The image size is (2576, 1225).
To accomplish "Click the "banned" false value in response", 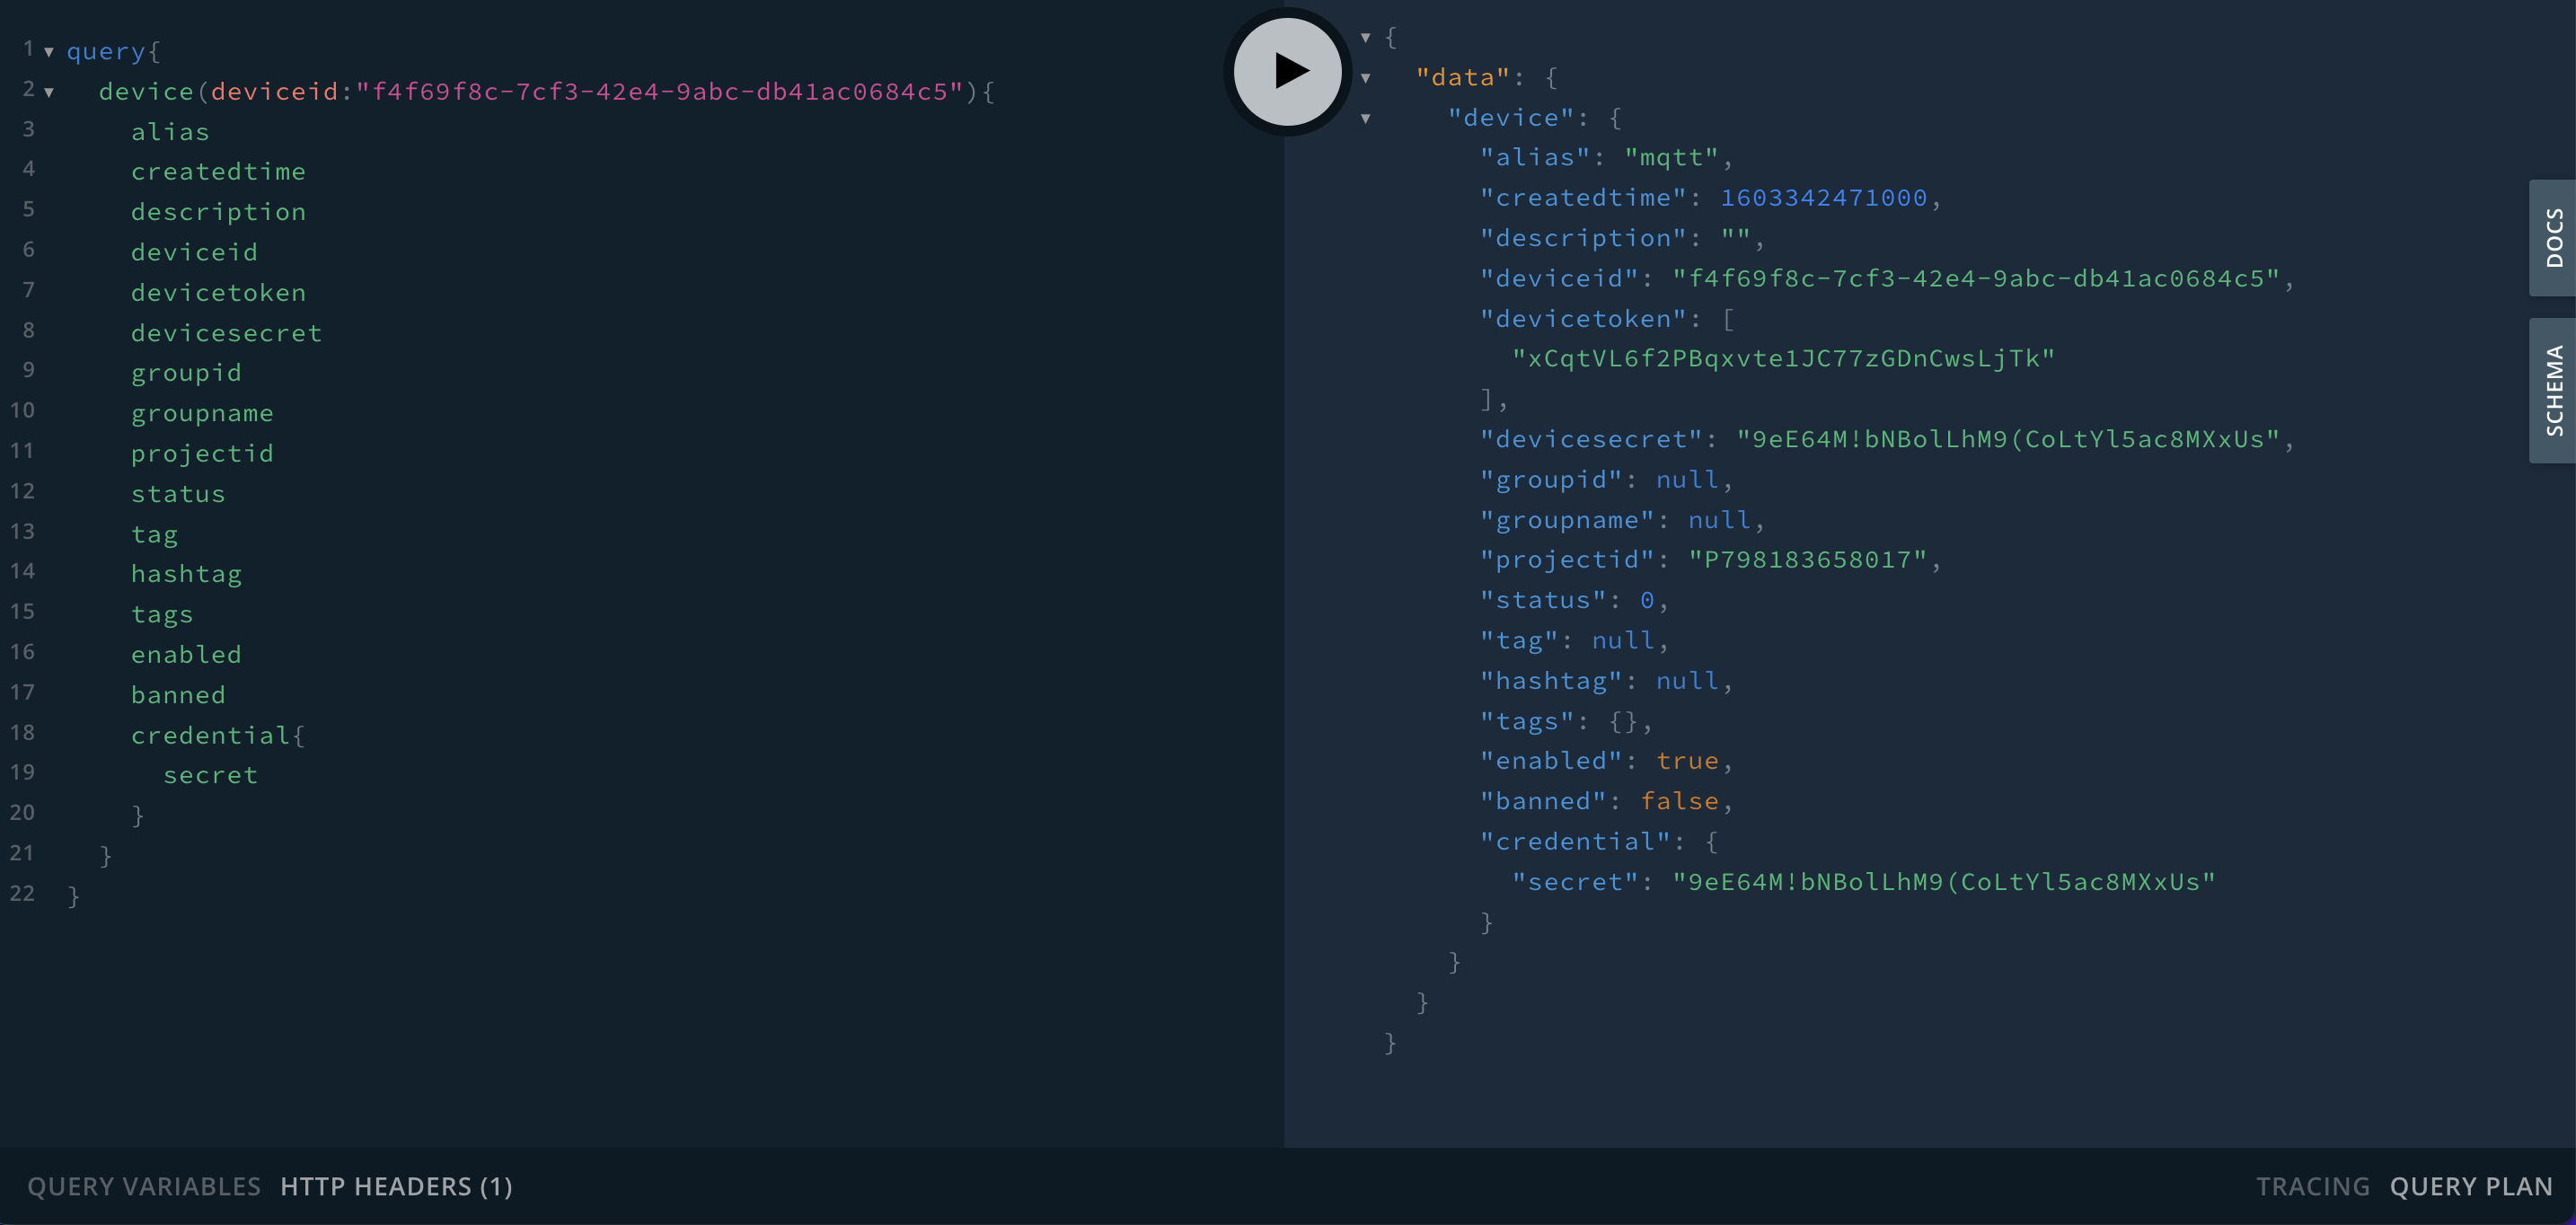I will tap(1679, 801).
